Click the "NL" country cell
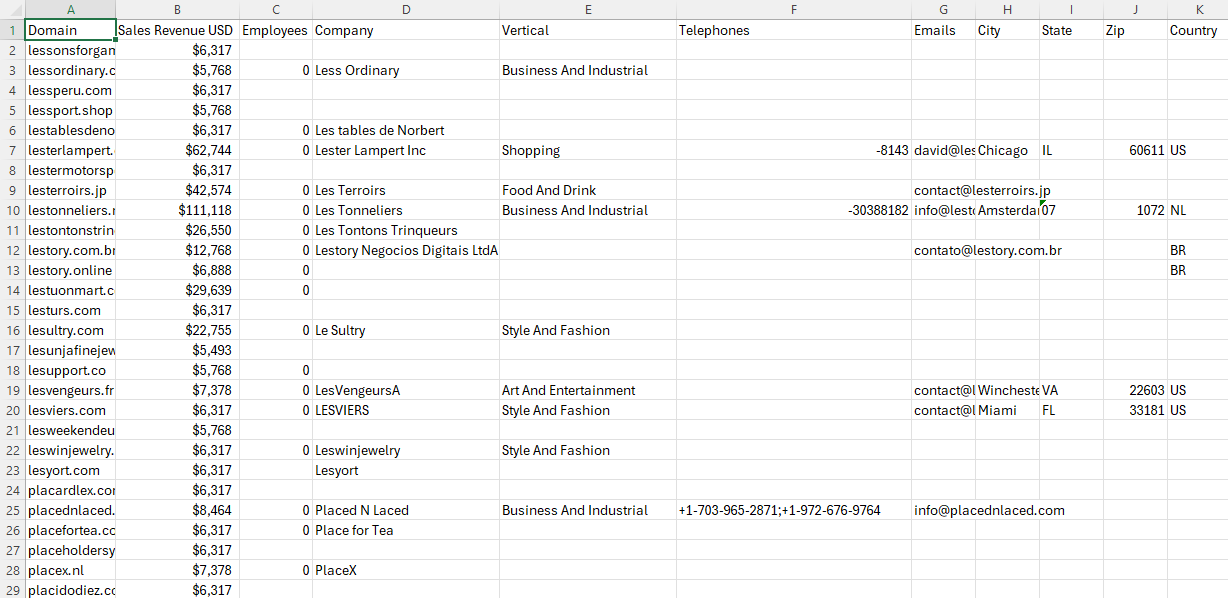 point(1197,210)
